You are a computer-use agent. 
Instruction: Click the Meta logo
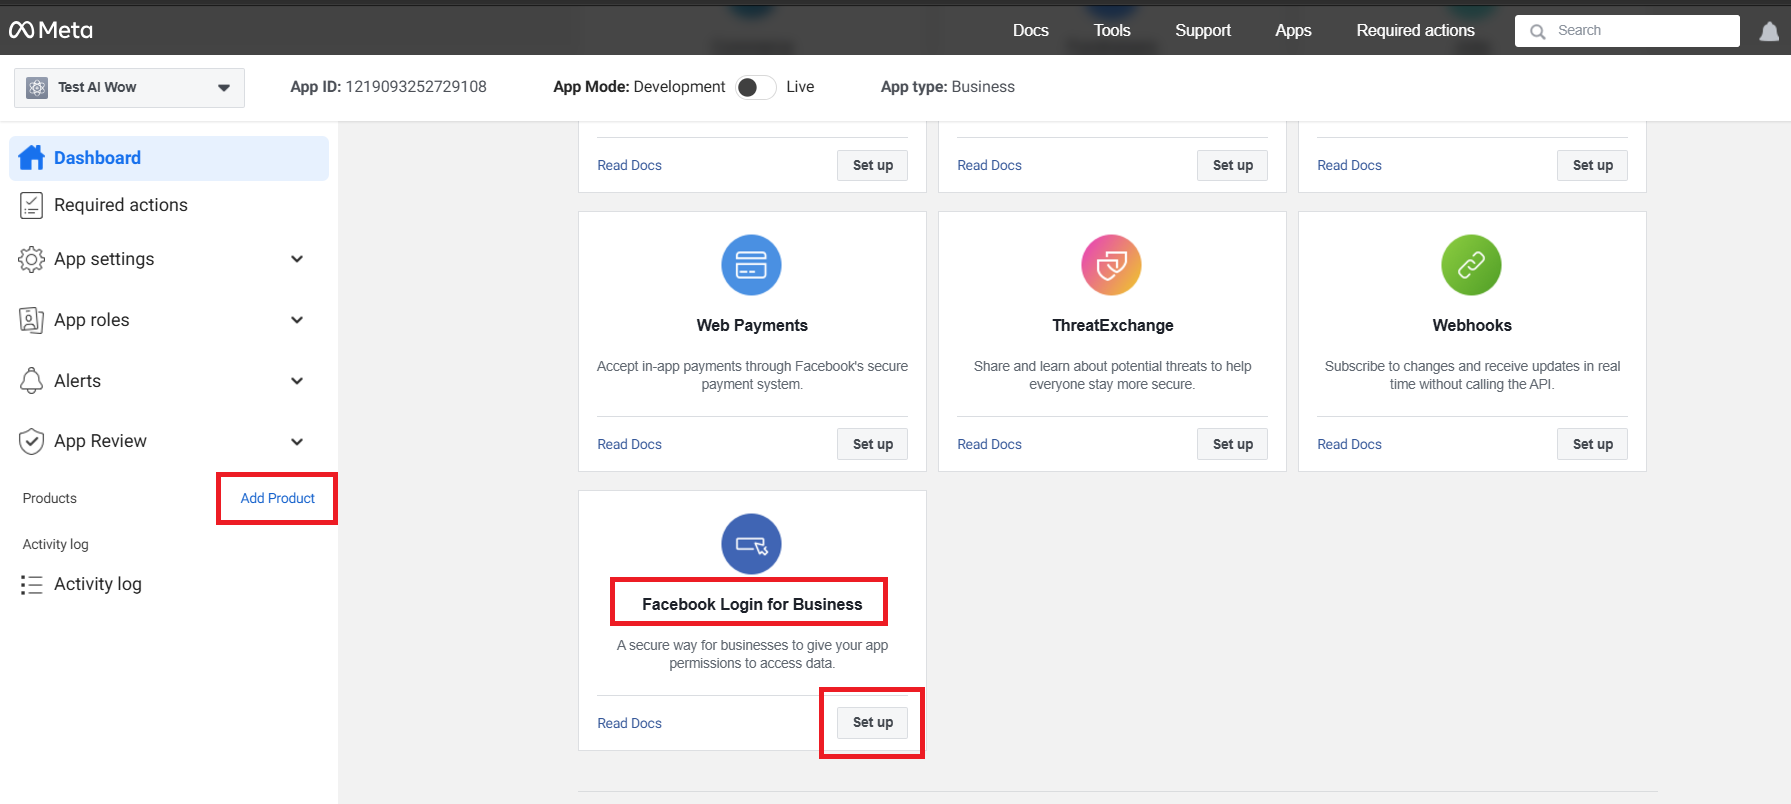(51, 30)
